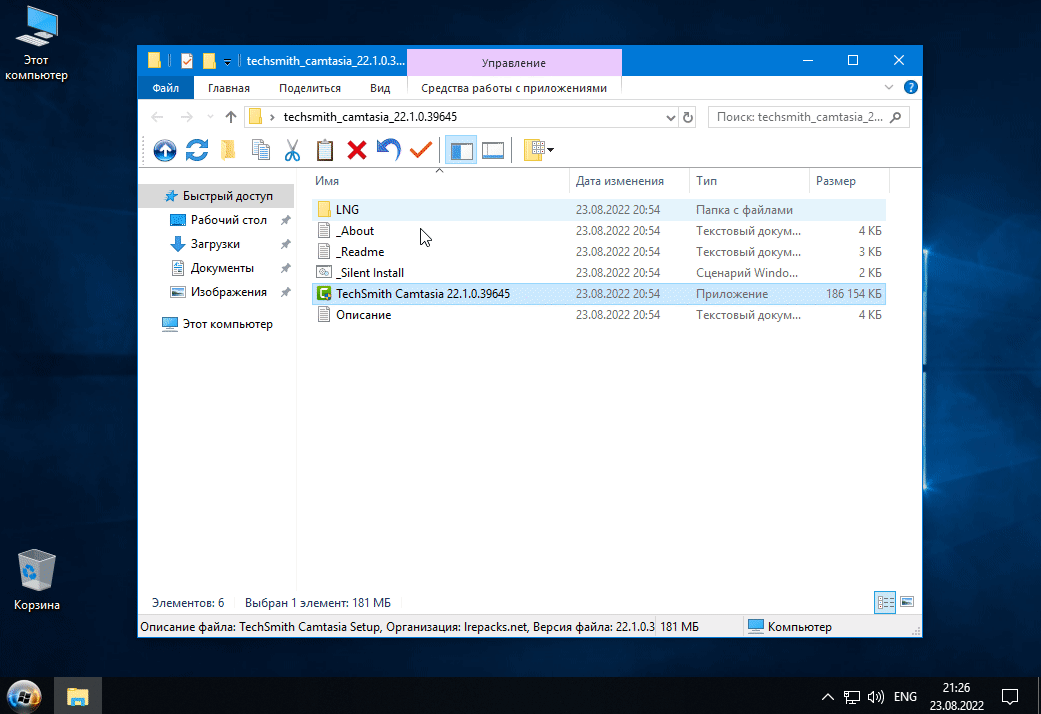Sort by the Имя column header
This screenshot has height=714, width=1041.
pos(440,181)
